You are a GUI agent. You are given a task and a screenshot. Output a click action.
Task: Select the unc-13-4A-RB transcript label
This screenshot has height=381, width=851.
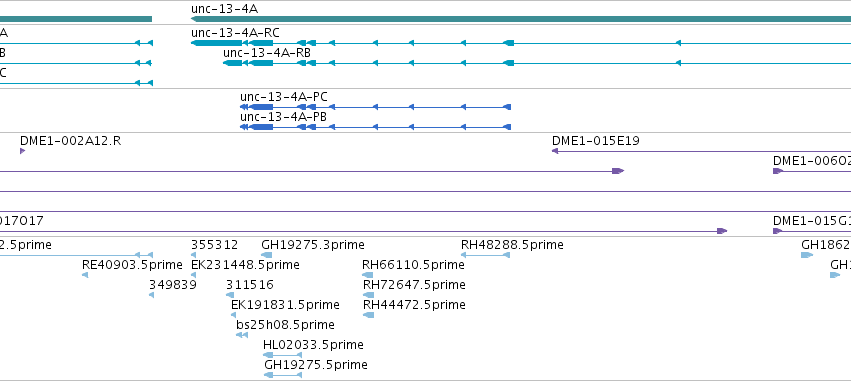266,53
